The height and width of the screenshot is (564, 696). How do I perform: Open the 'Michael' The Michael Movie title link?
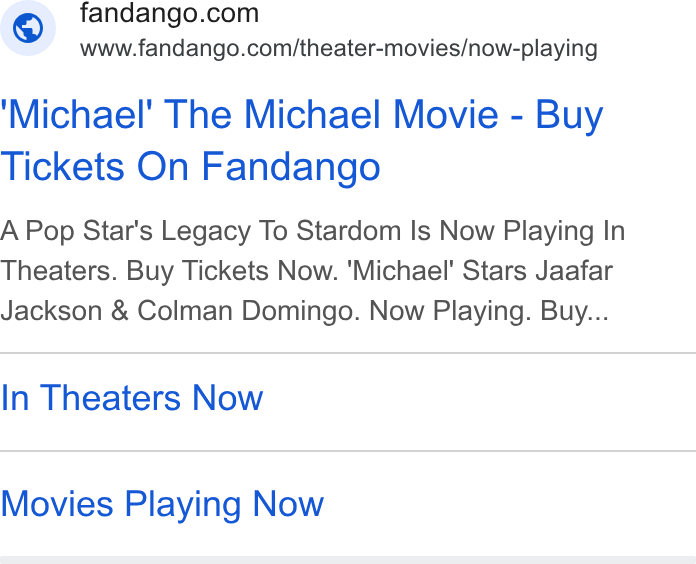point(302,140)
